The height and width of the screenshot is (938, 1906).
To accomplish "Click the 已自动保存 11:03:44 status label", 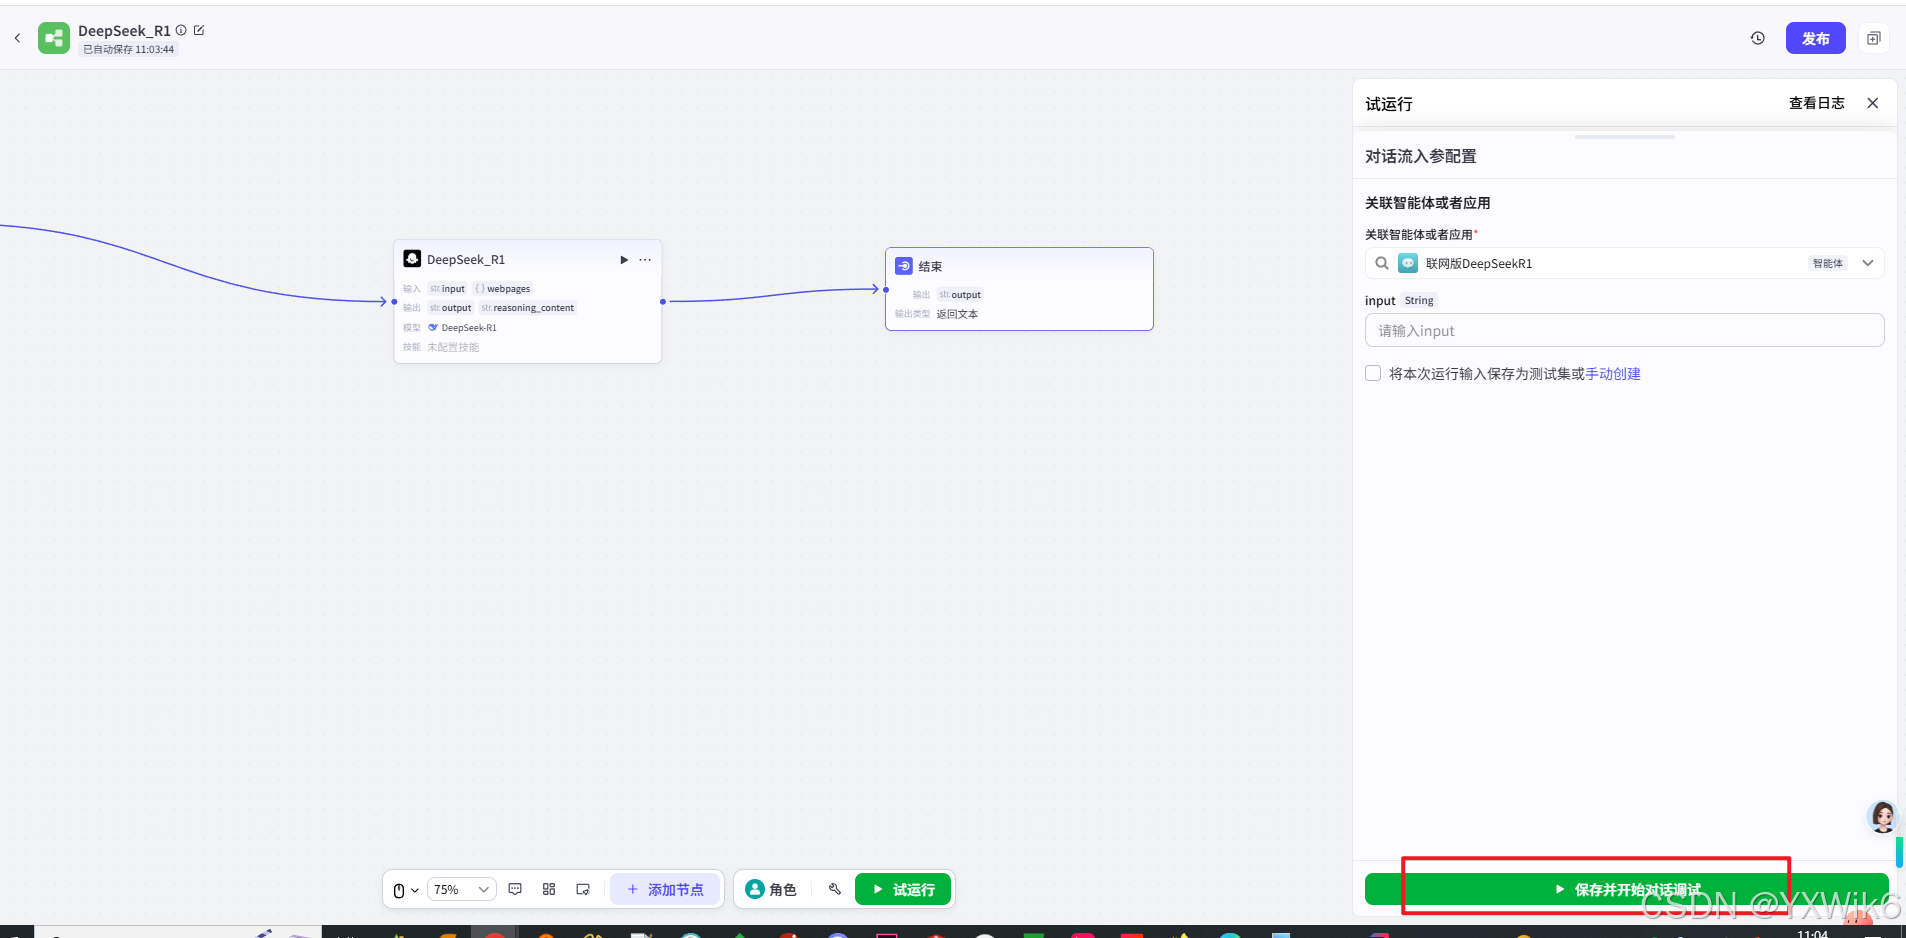I will coord(128,49).
